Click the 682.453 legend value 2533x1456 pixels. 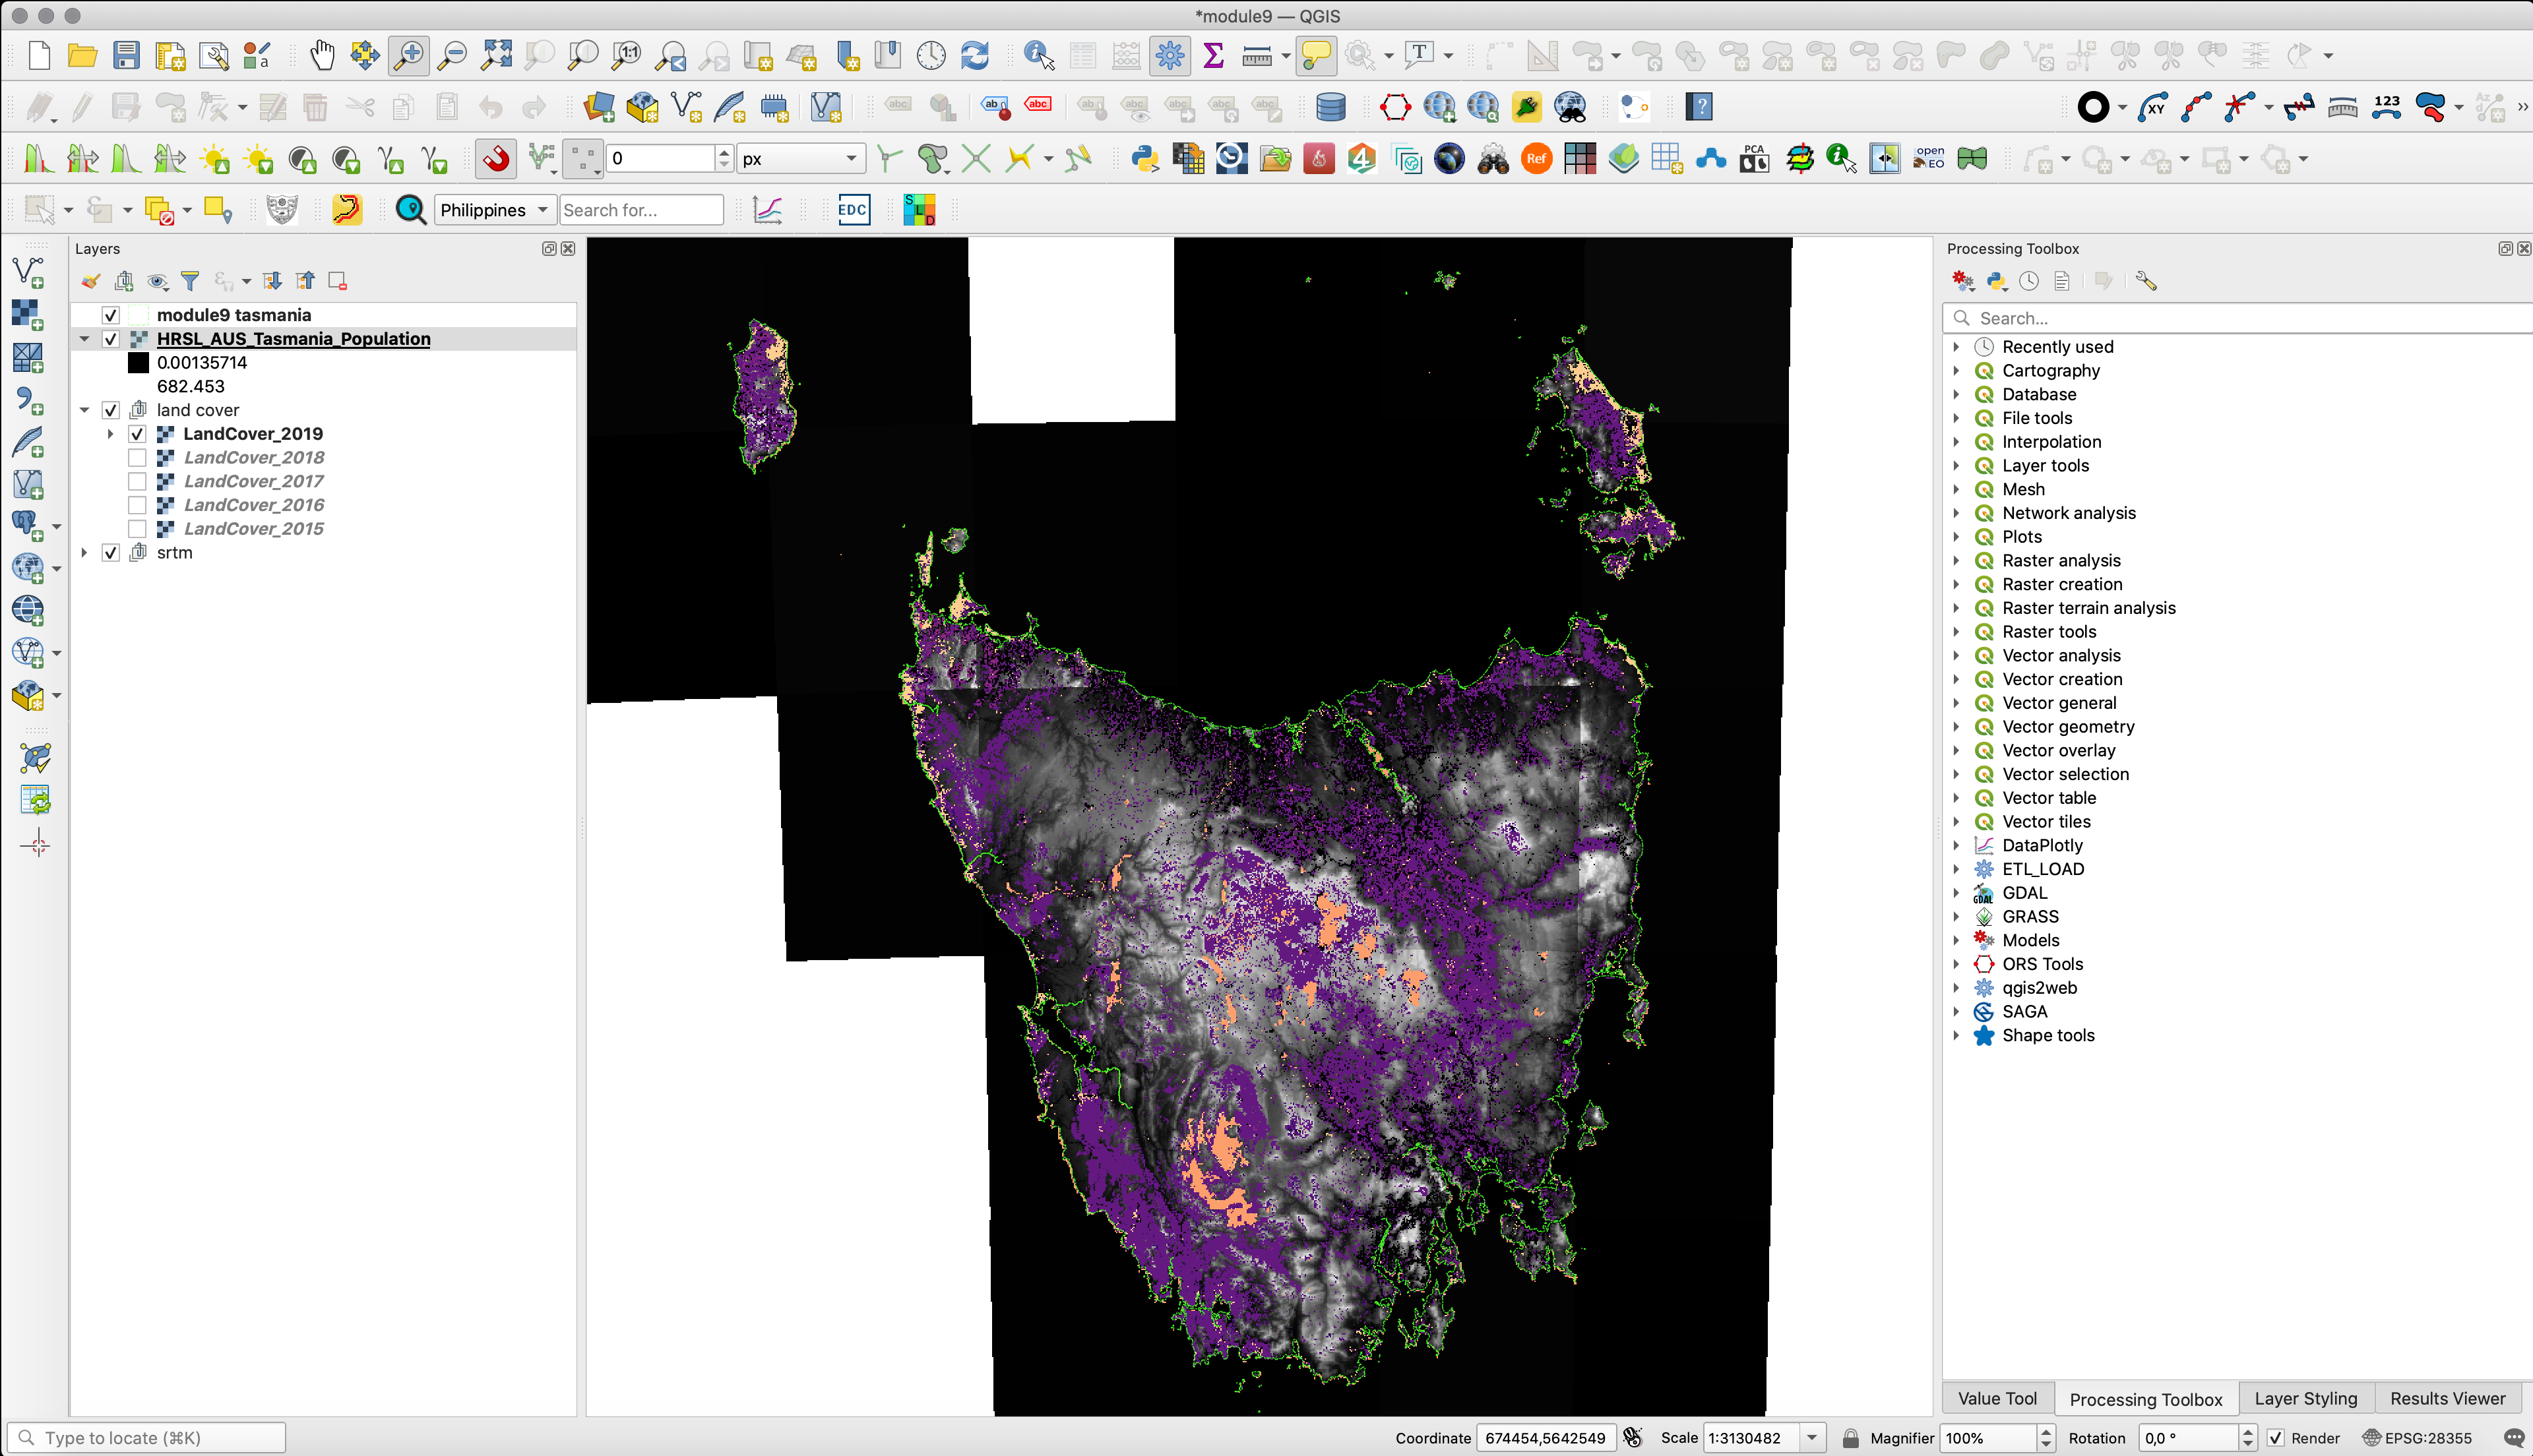click(191, 387)
